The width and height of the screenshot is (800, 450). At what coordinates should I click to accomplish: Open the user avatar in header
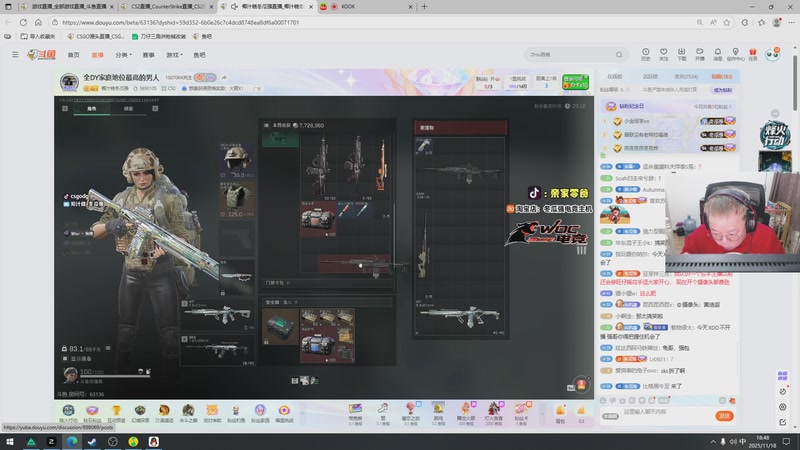[772, 54]
